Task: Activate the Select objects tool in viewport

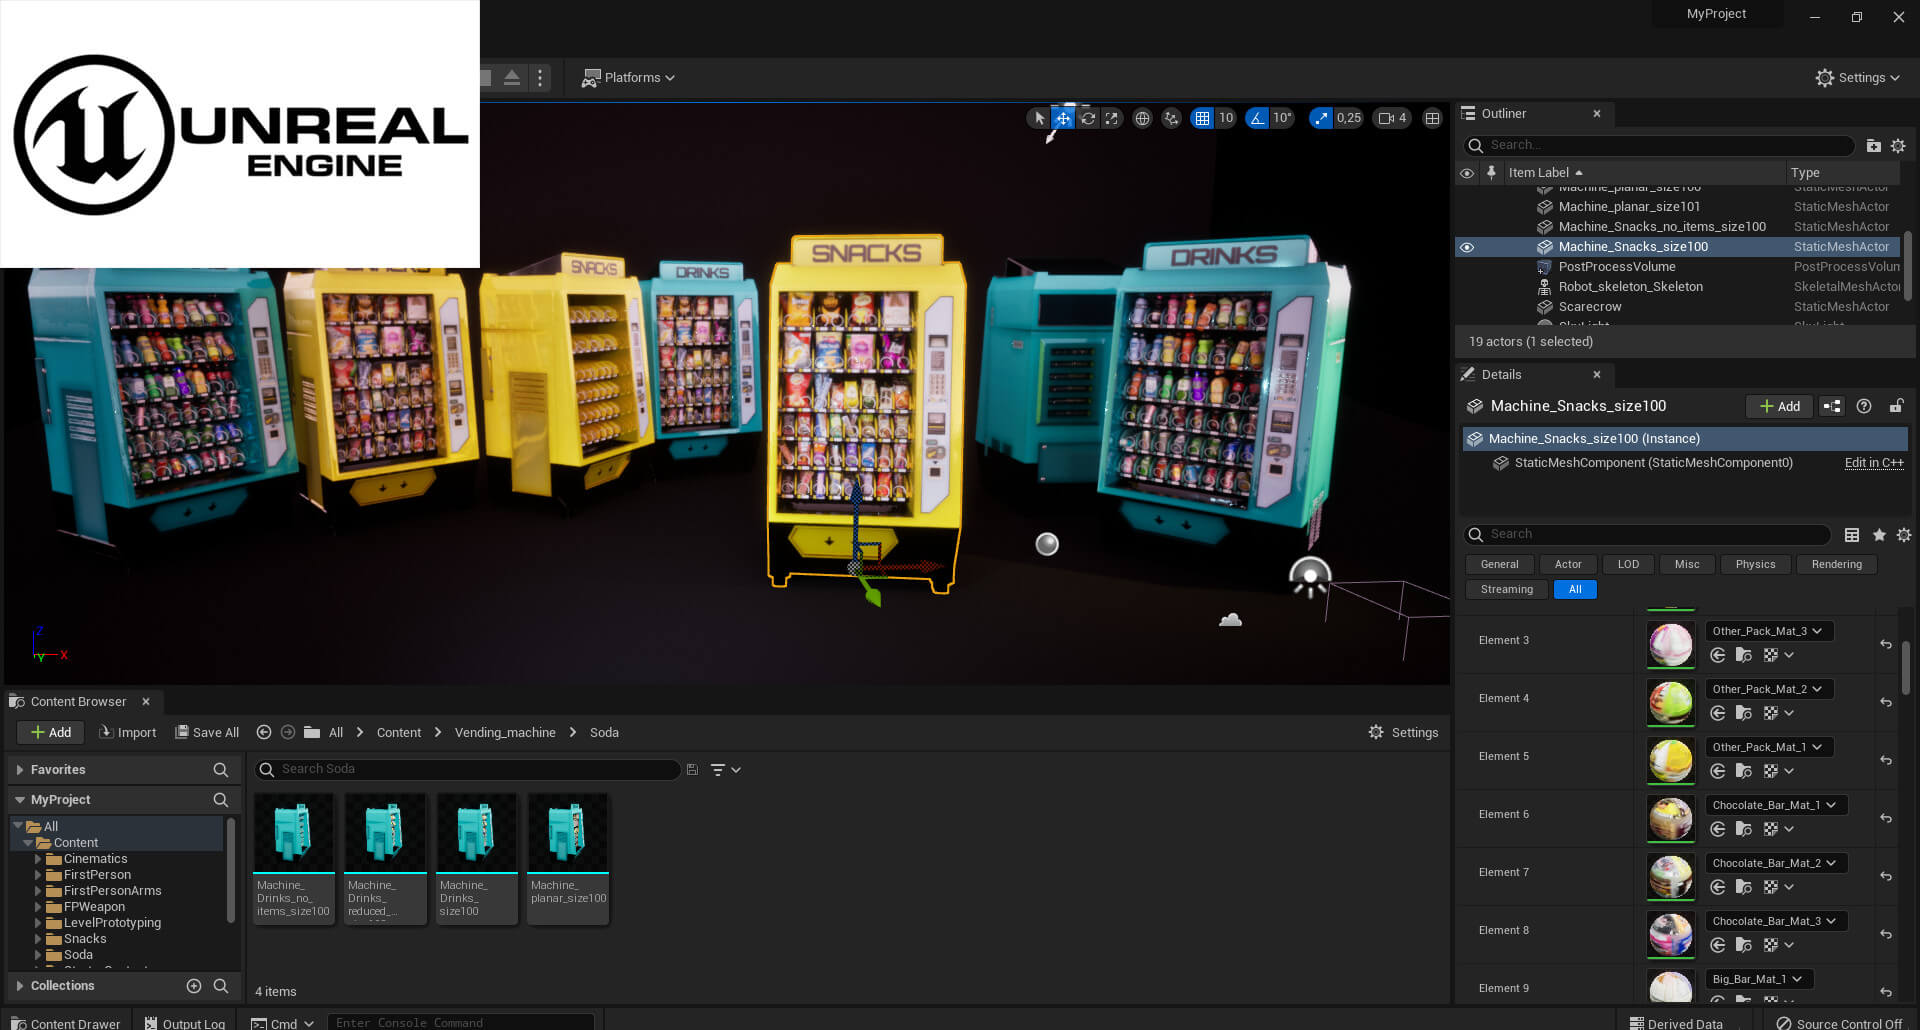Action: click(1040, 118)
